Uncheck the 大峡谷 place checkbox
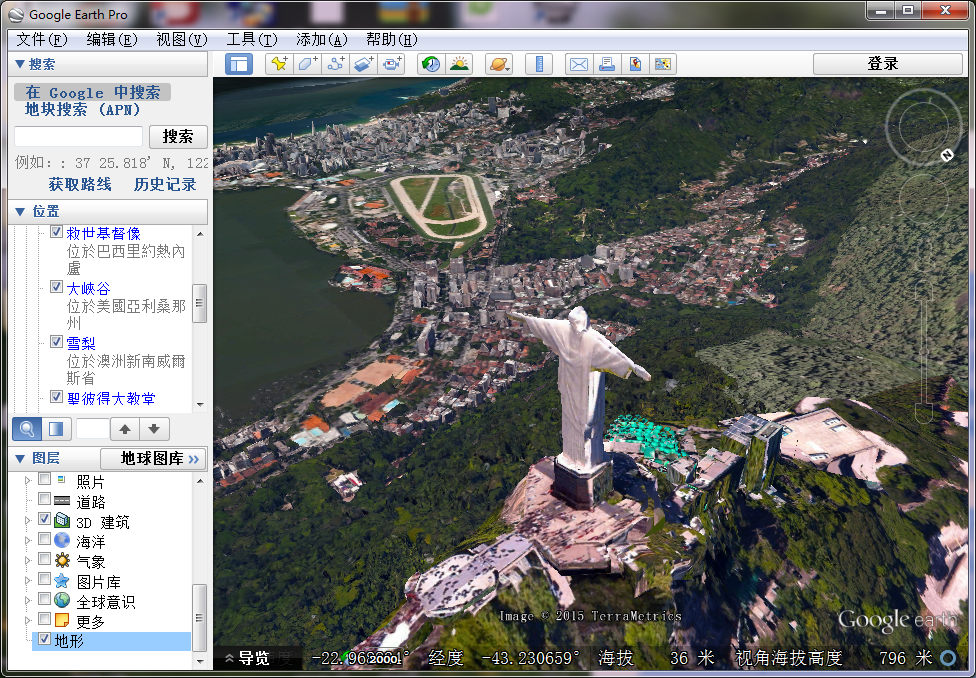976x678 pixels. point(56,286)
